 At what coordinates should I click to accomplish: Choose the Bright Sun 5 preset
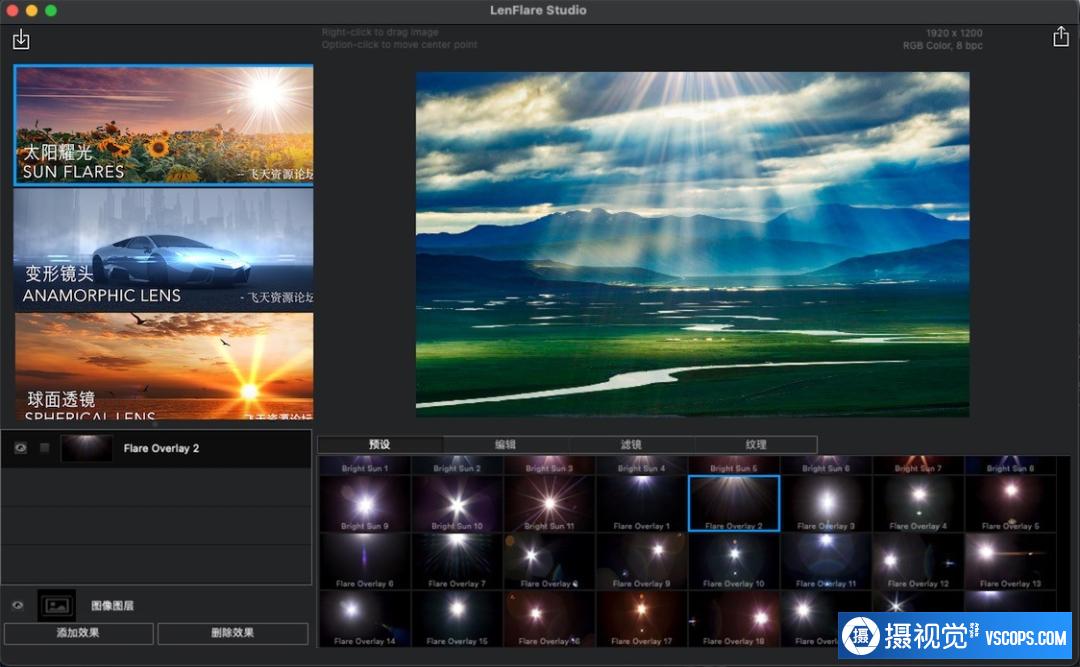[x=734, y=465]
